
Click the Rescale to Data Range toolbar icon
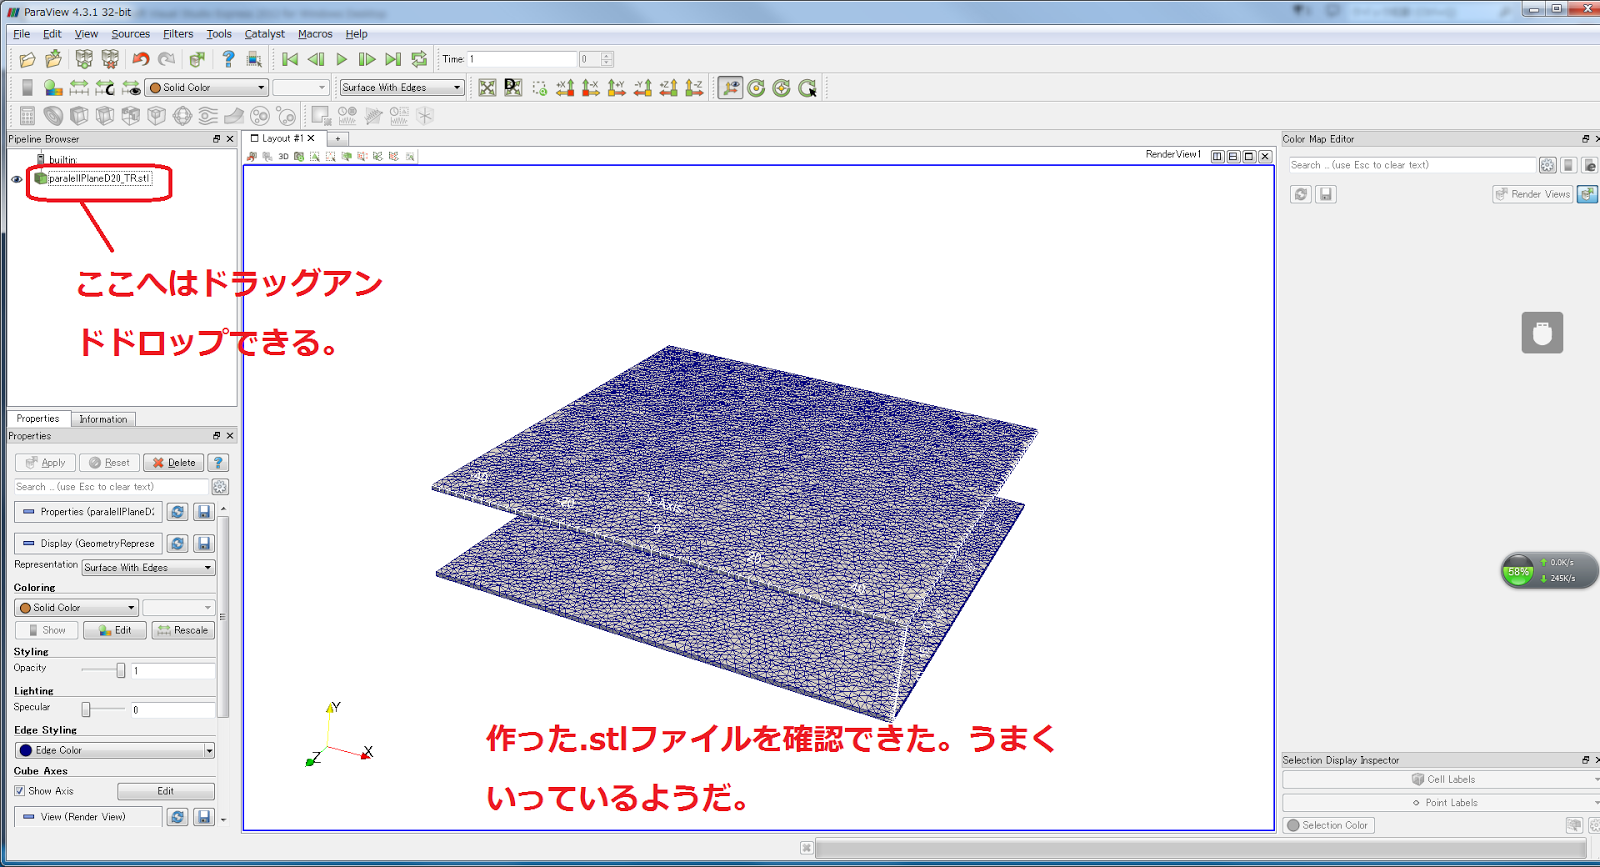click(79, 88)
